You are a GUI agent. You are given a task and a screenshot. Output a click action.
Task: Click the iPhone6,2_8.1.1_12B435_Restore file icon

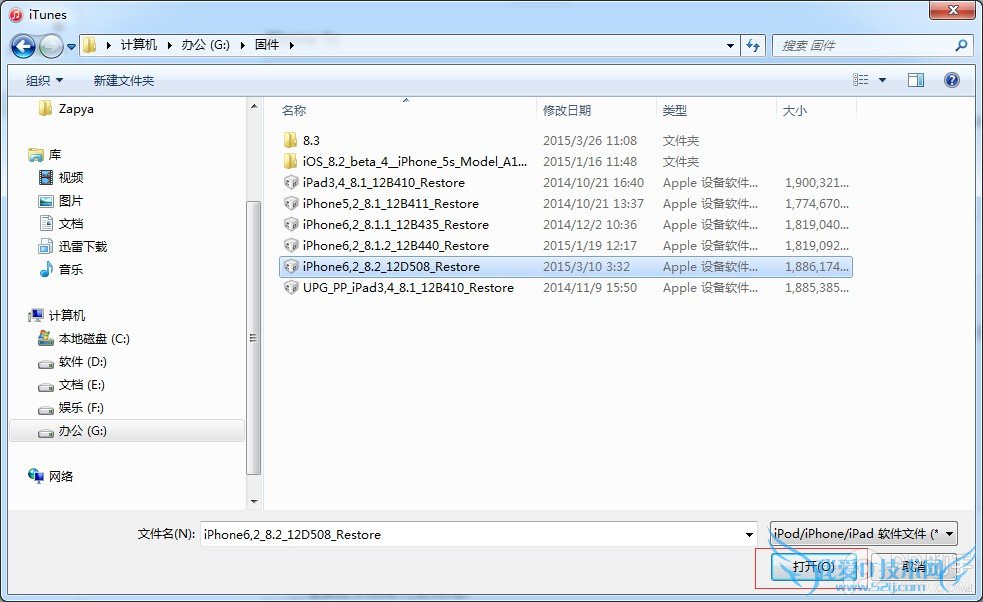click(291, 224)
